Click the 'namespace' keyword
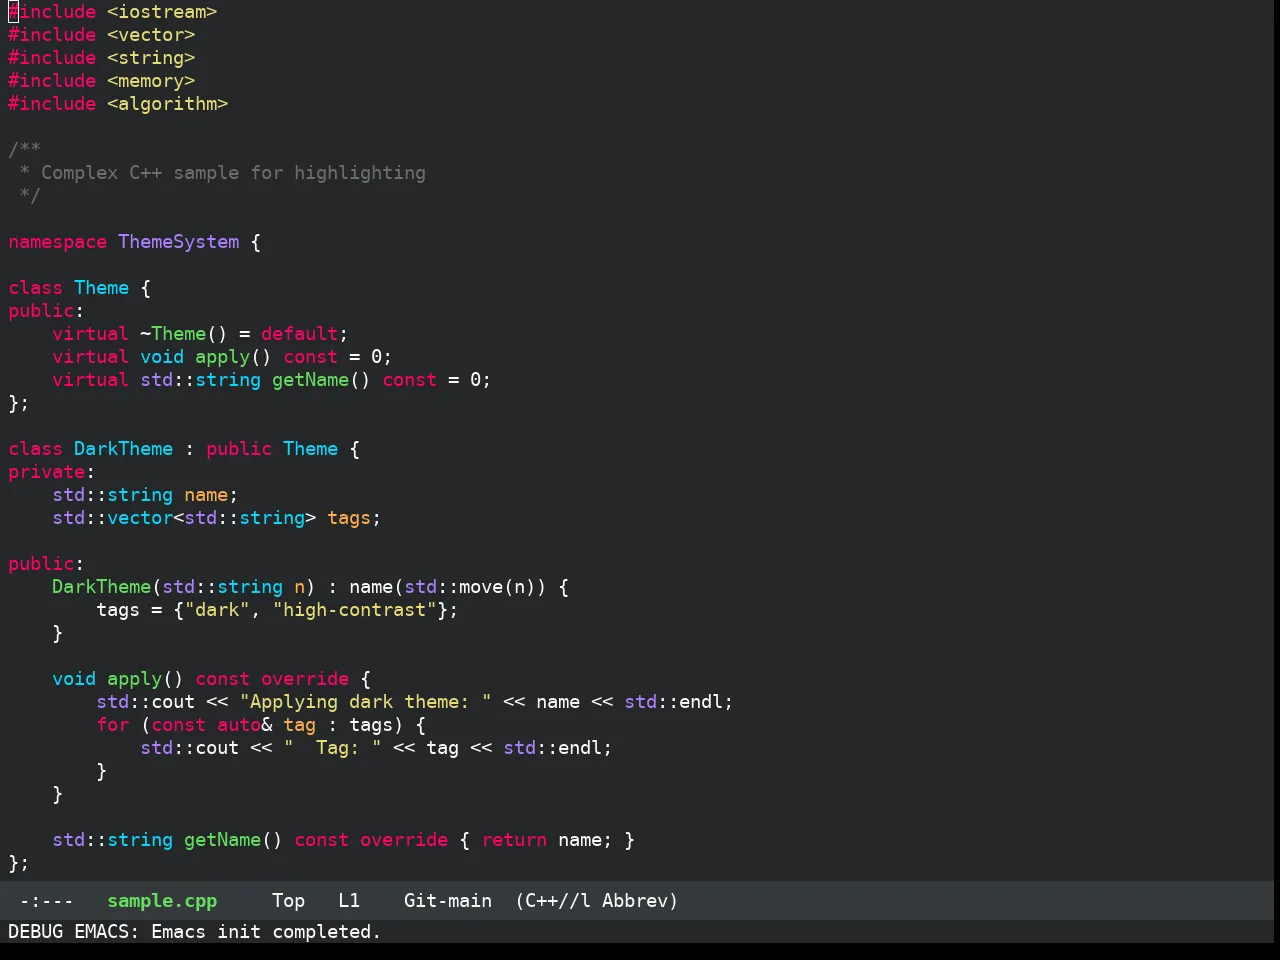The image size is (1280, 960). tap(57, 242)
